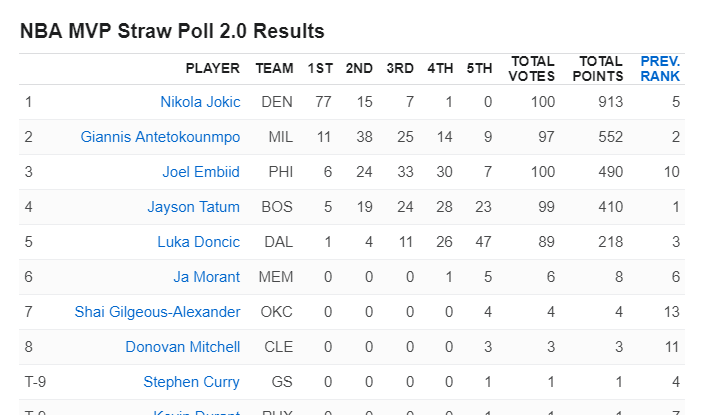The image size is (701, 415).
Task: Click Jokic's 913 total points cell
Action: (611, 102)
